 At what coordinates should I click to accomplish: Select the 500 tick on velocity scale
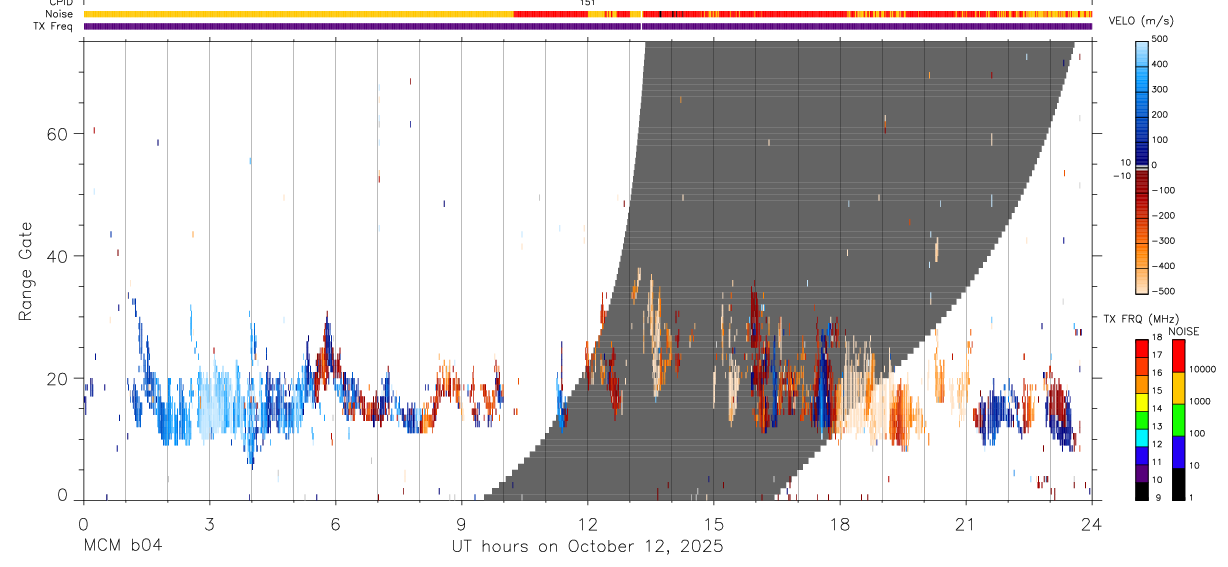click(x=1162, y=39)
